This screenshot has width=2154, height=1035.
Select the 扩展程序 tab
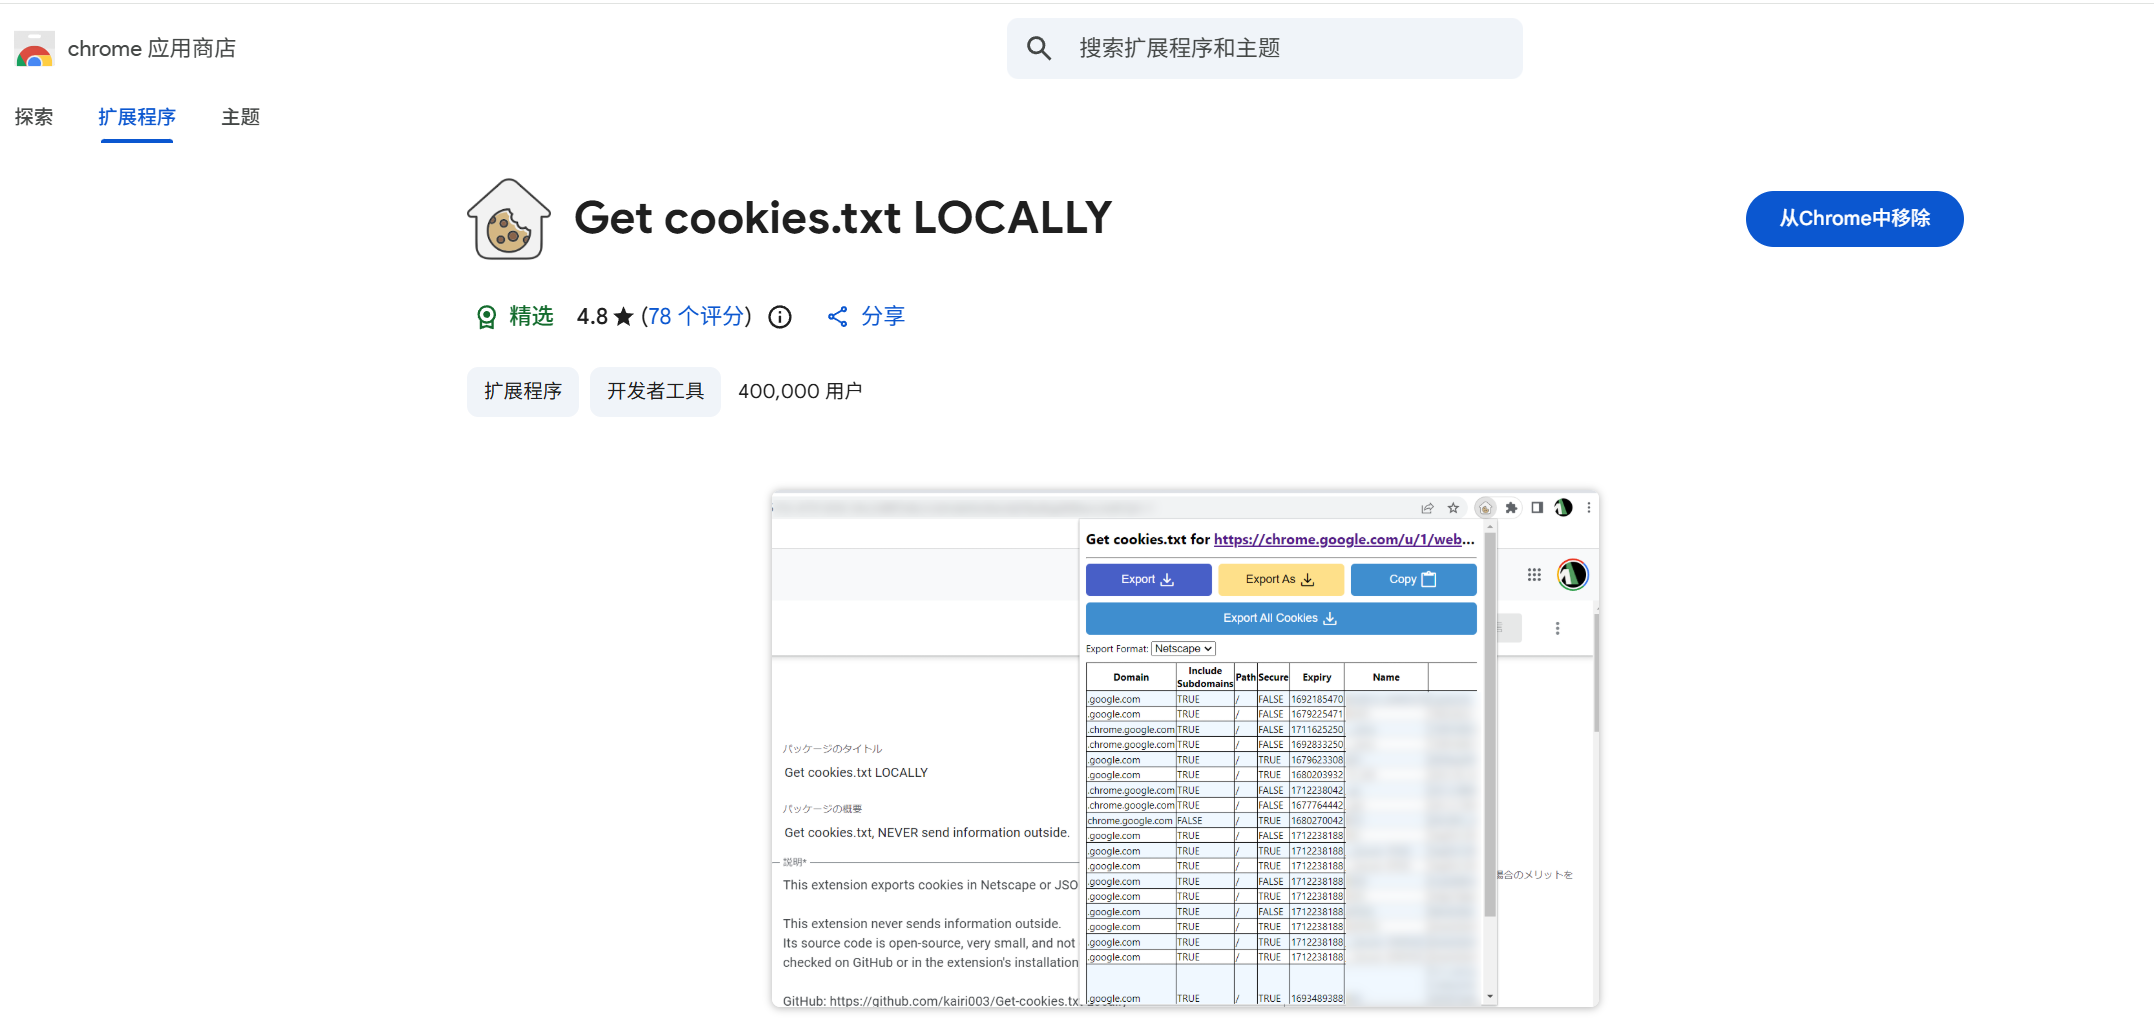(x=137, y=117)
